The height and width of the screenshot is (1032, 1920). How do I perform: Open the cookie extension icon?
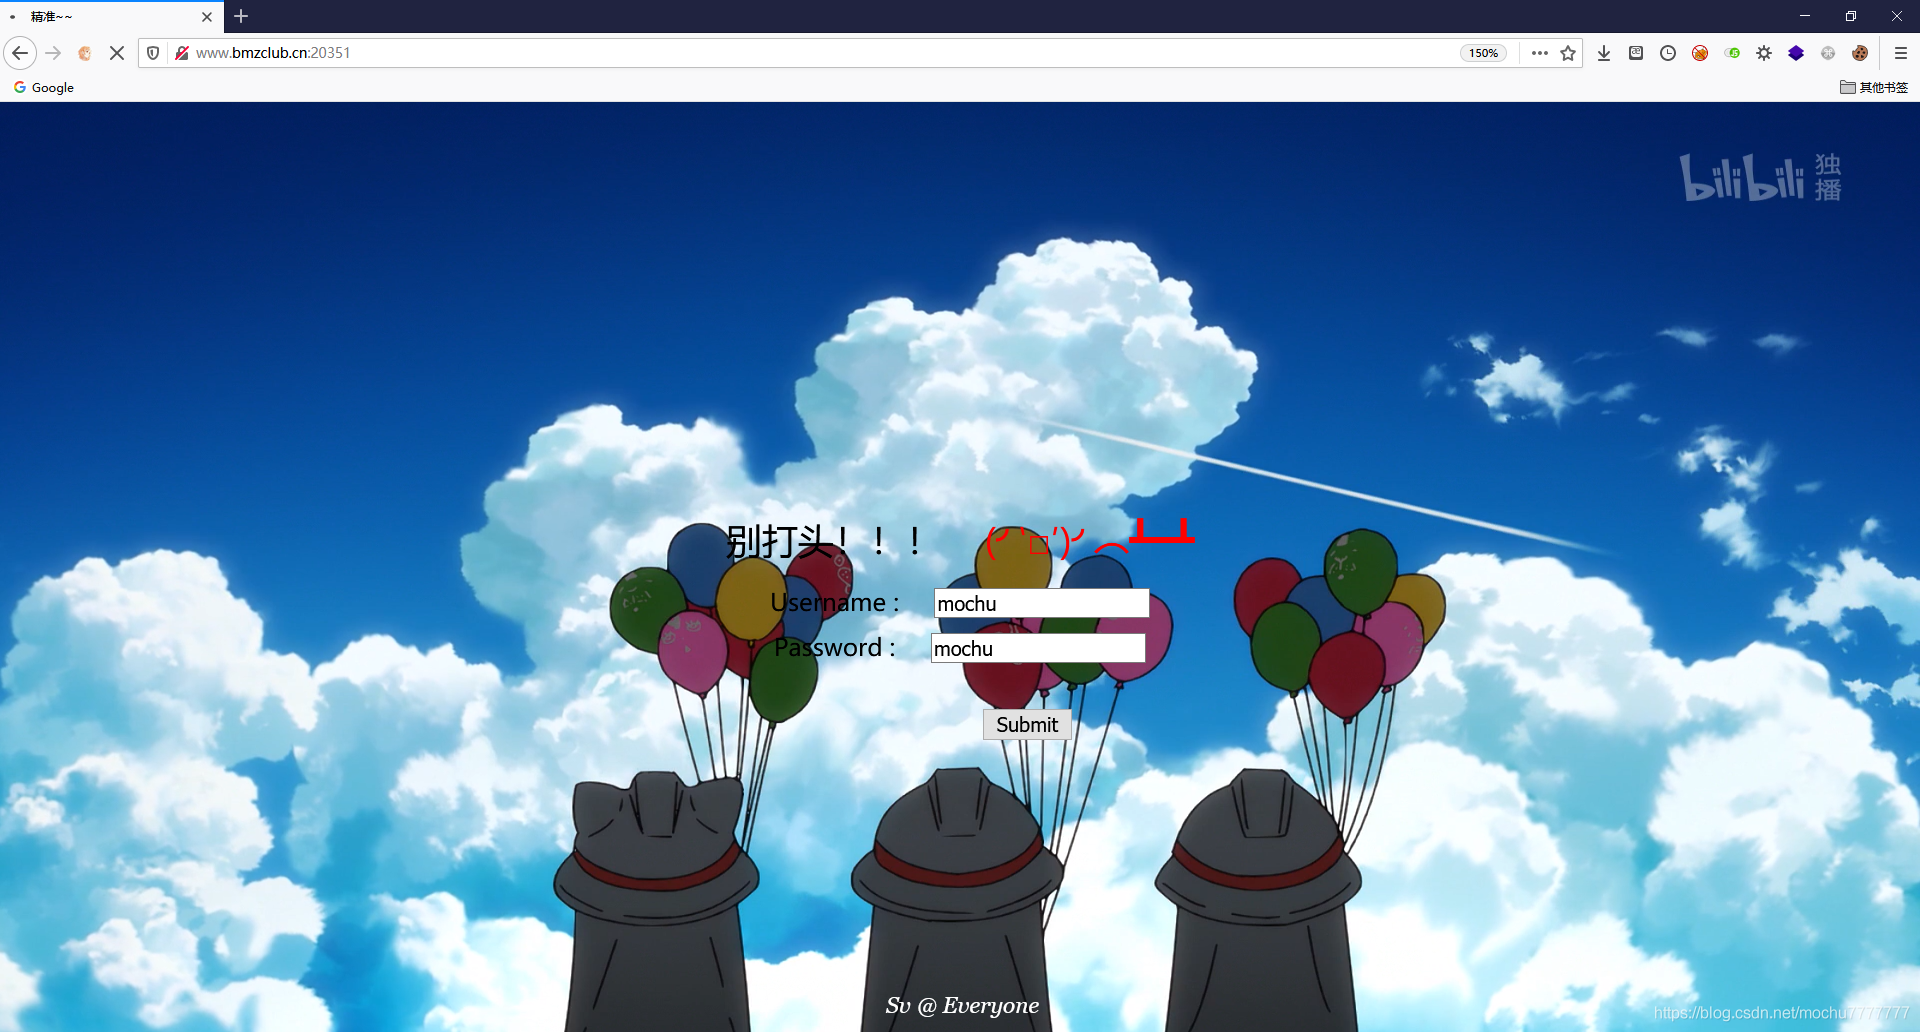pos(1860,53)
